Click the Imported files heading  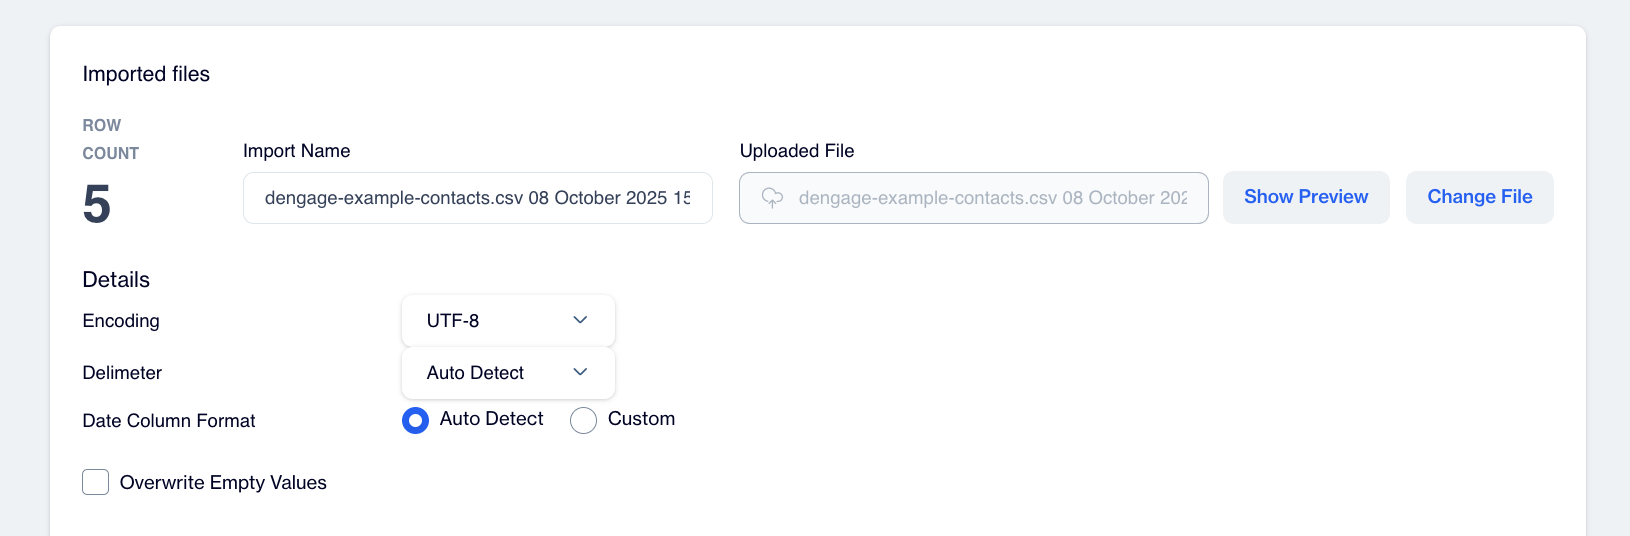point(146,74)
